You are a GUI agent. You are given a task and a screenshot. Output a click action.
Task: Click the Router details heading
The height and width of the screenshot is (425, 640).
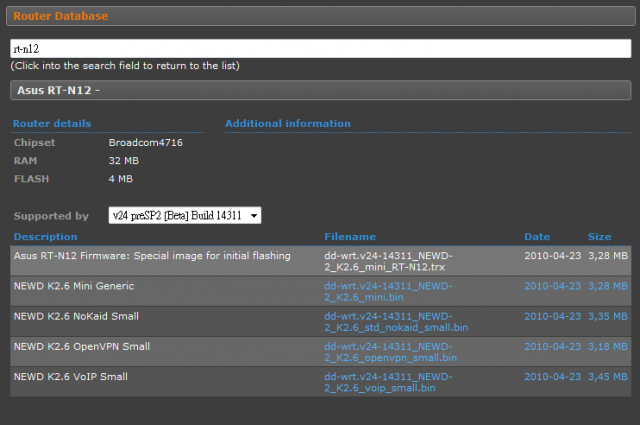click(52, 123)
